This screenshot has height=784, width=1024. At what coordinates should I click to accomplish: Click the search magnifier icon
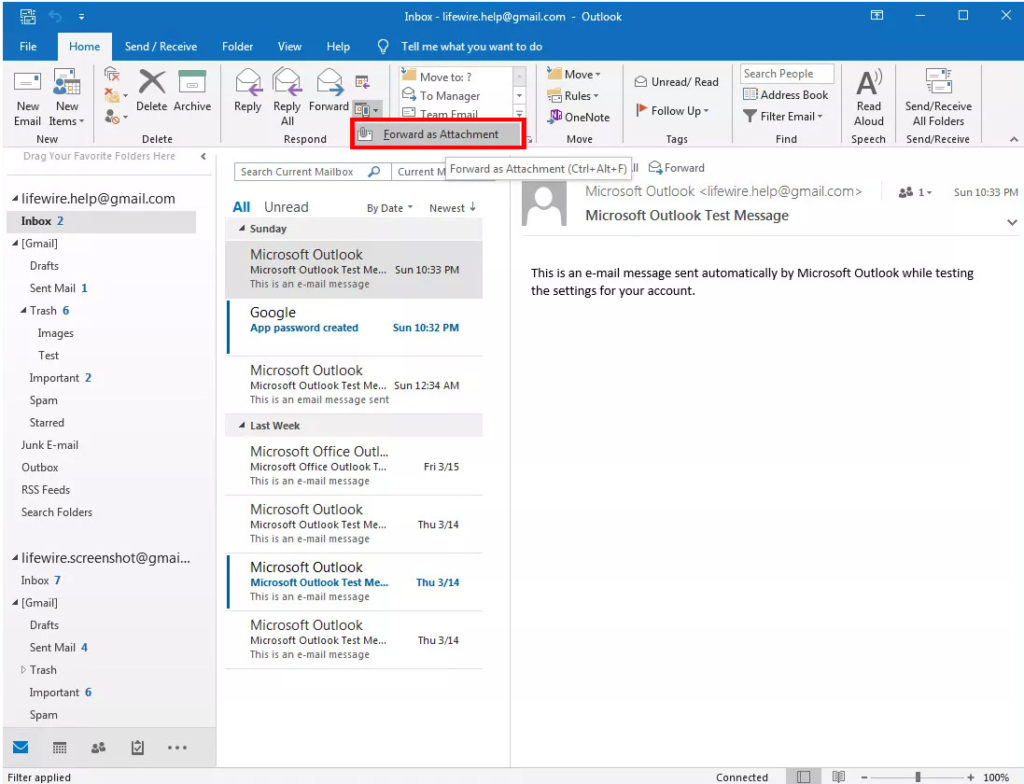pyautogui.click(x=374, y=171)
